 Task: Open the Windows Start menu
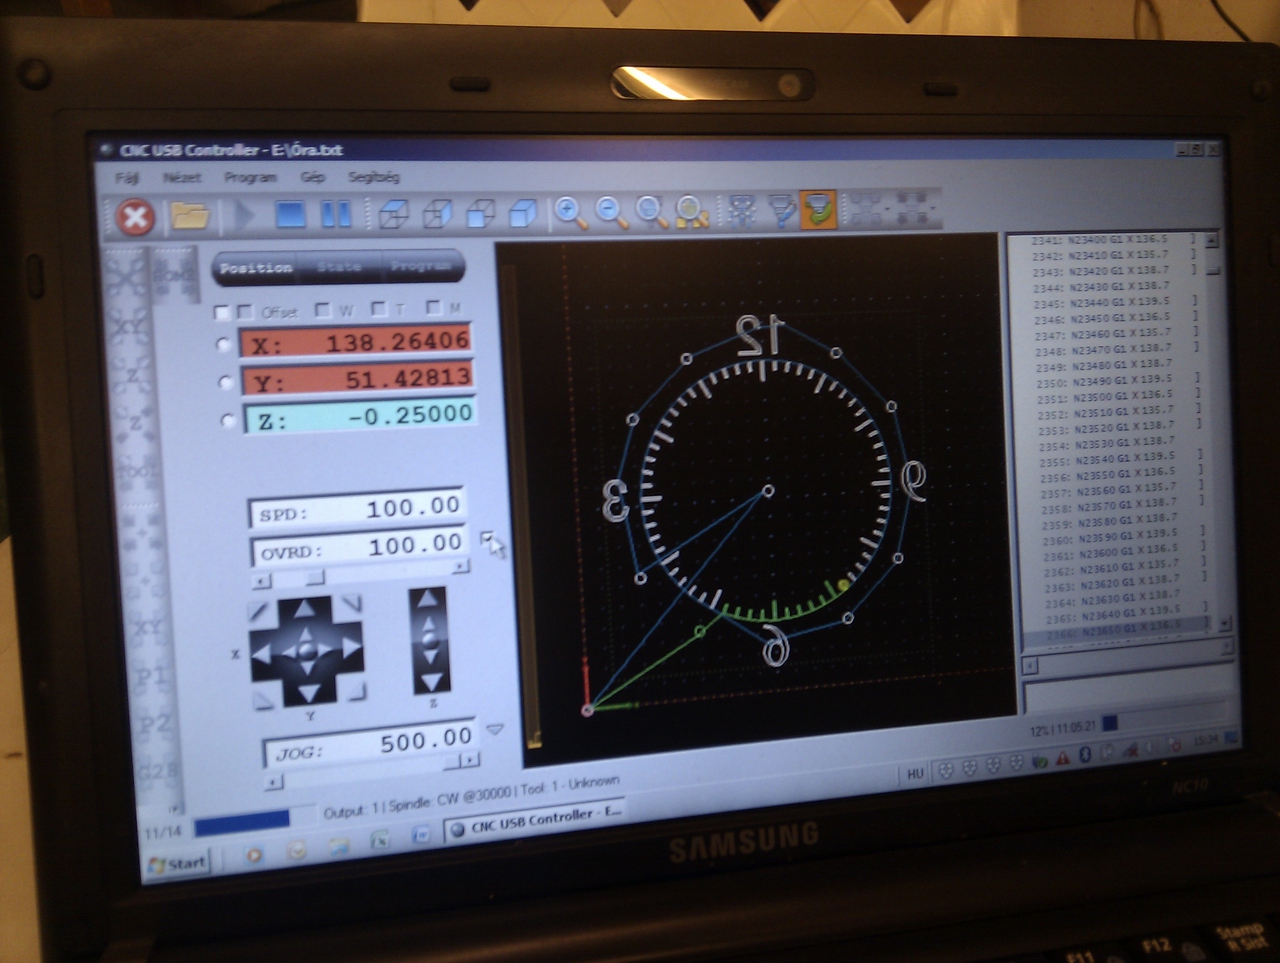click(177, 863)
